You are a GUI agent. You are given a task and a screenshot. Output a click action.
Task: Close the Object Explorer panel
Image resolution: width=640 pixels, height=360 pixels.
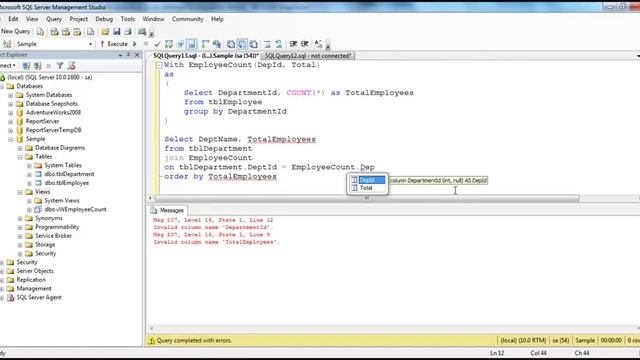click(137, 55)
